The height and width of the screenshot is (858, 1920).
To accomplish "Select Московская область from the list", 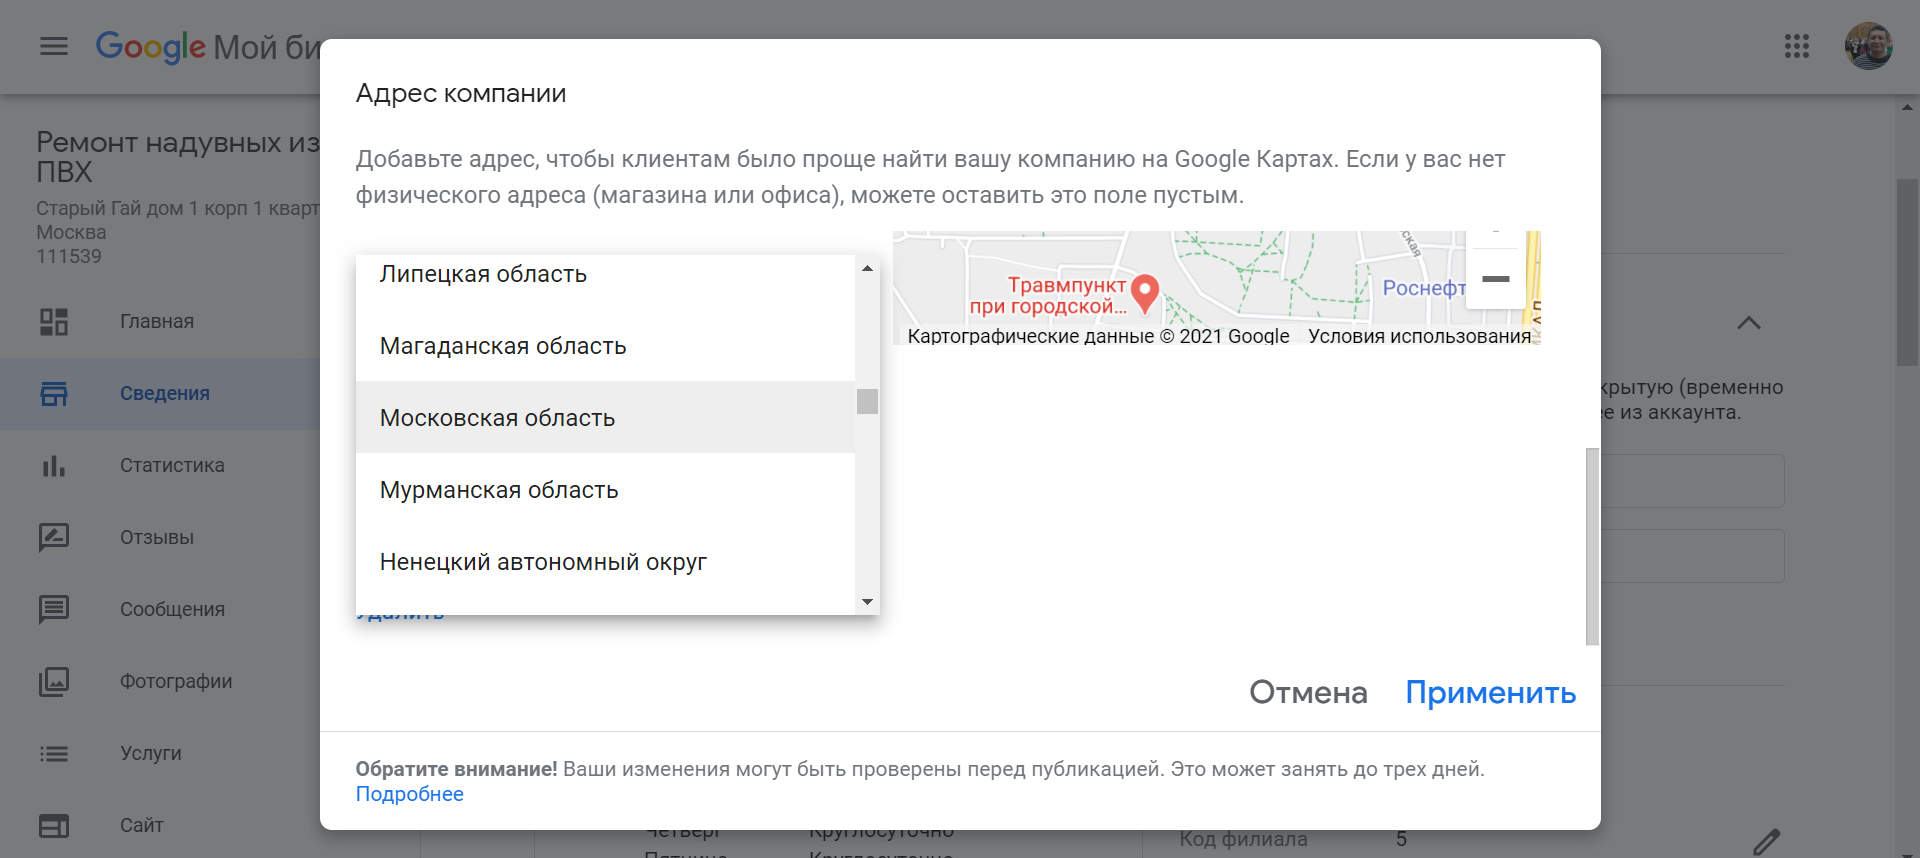I will (605, 418).
